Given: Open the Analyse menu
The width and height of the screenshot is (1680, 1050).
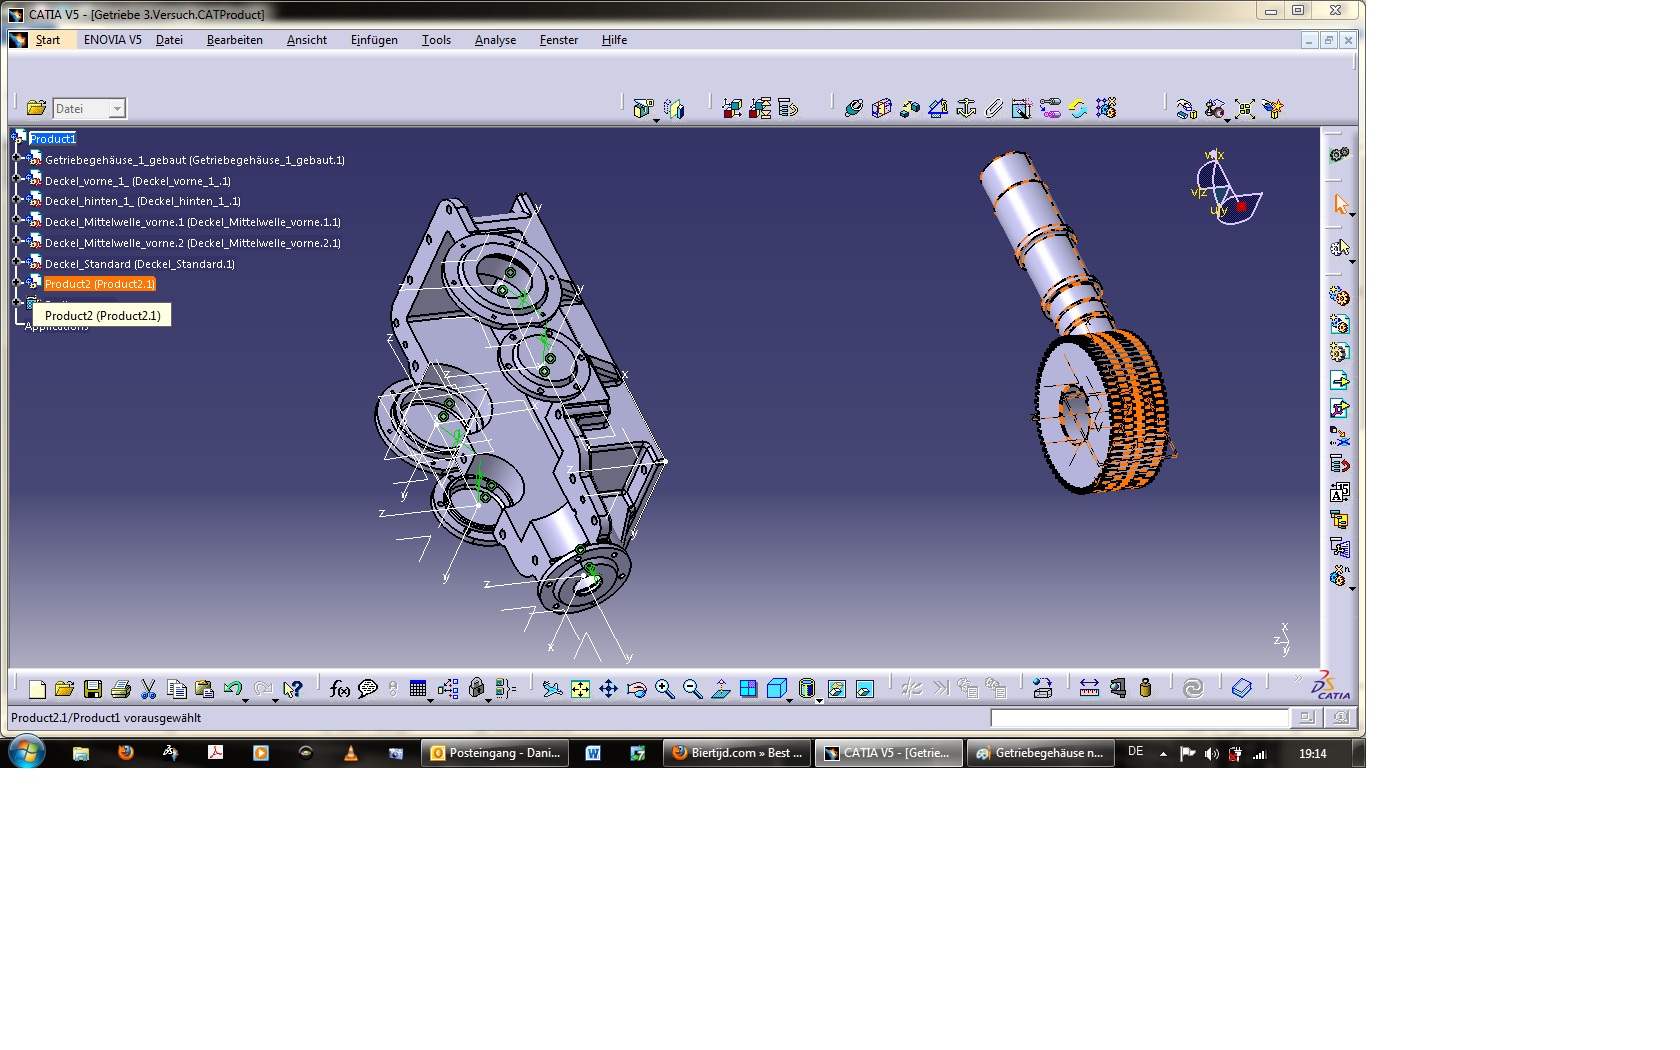Looking at the screenshot, I should (495, 40).
